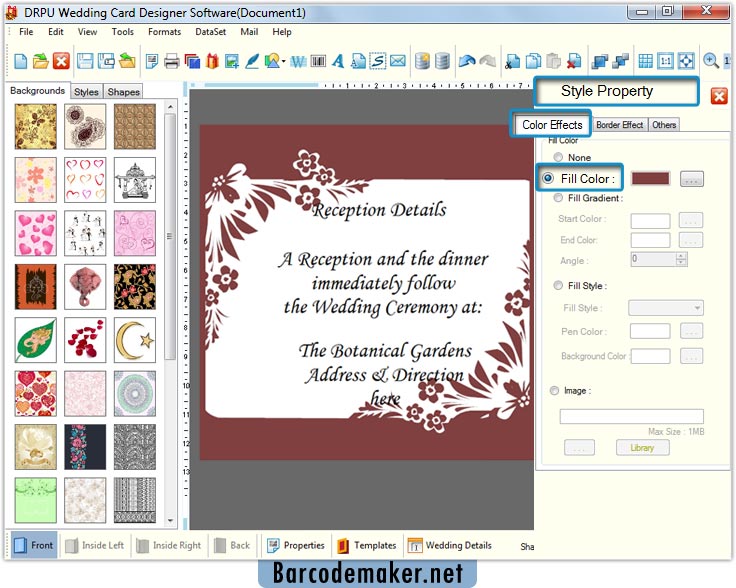Image resolution: width=736 pixels, height=588 pixels.
Task: Click the Pen Color swatch box
Action: (650, 331)
